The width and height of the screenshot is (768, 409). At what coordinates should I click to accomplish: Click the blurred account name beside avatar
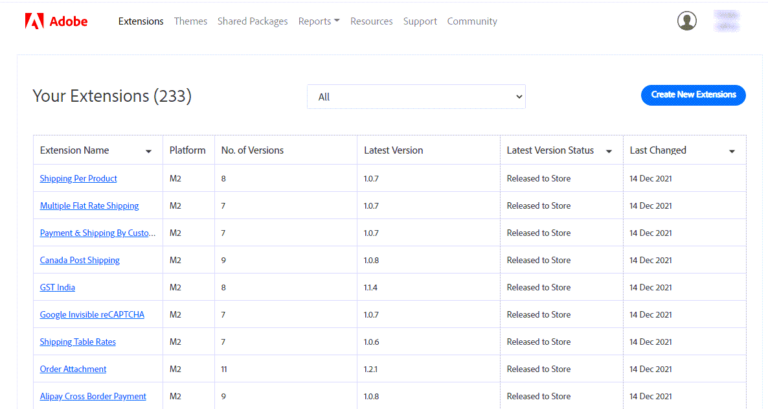point(726,21)
